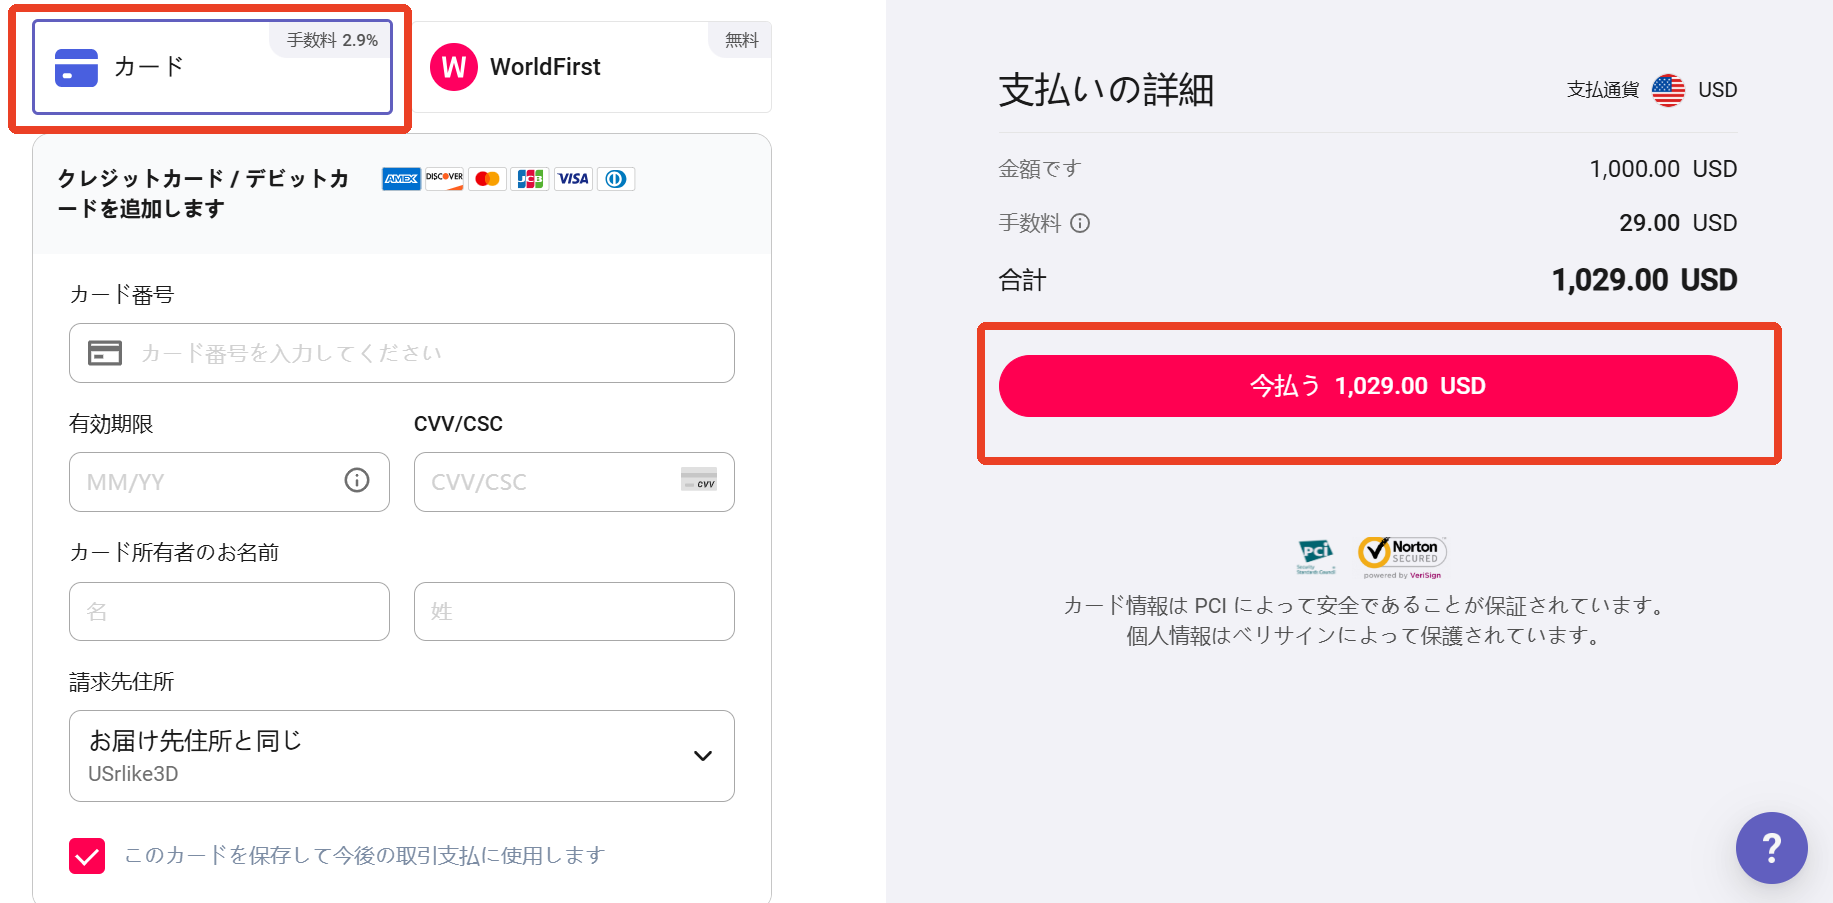Viewport: 1833px width, 903px height.
Task: Click the Discover card logo
Action: (444, 179)
